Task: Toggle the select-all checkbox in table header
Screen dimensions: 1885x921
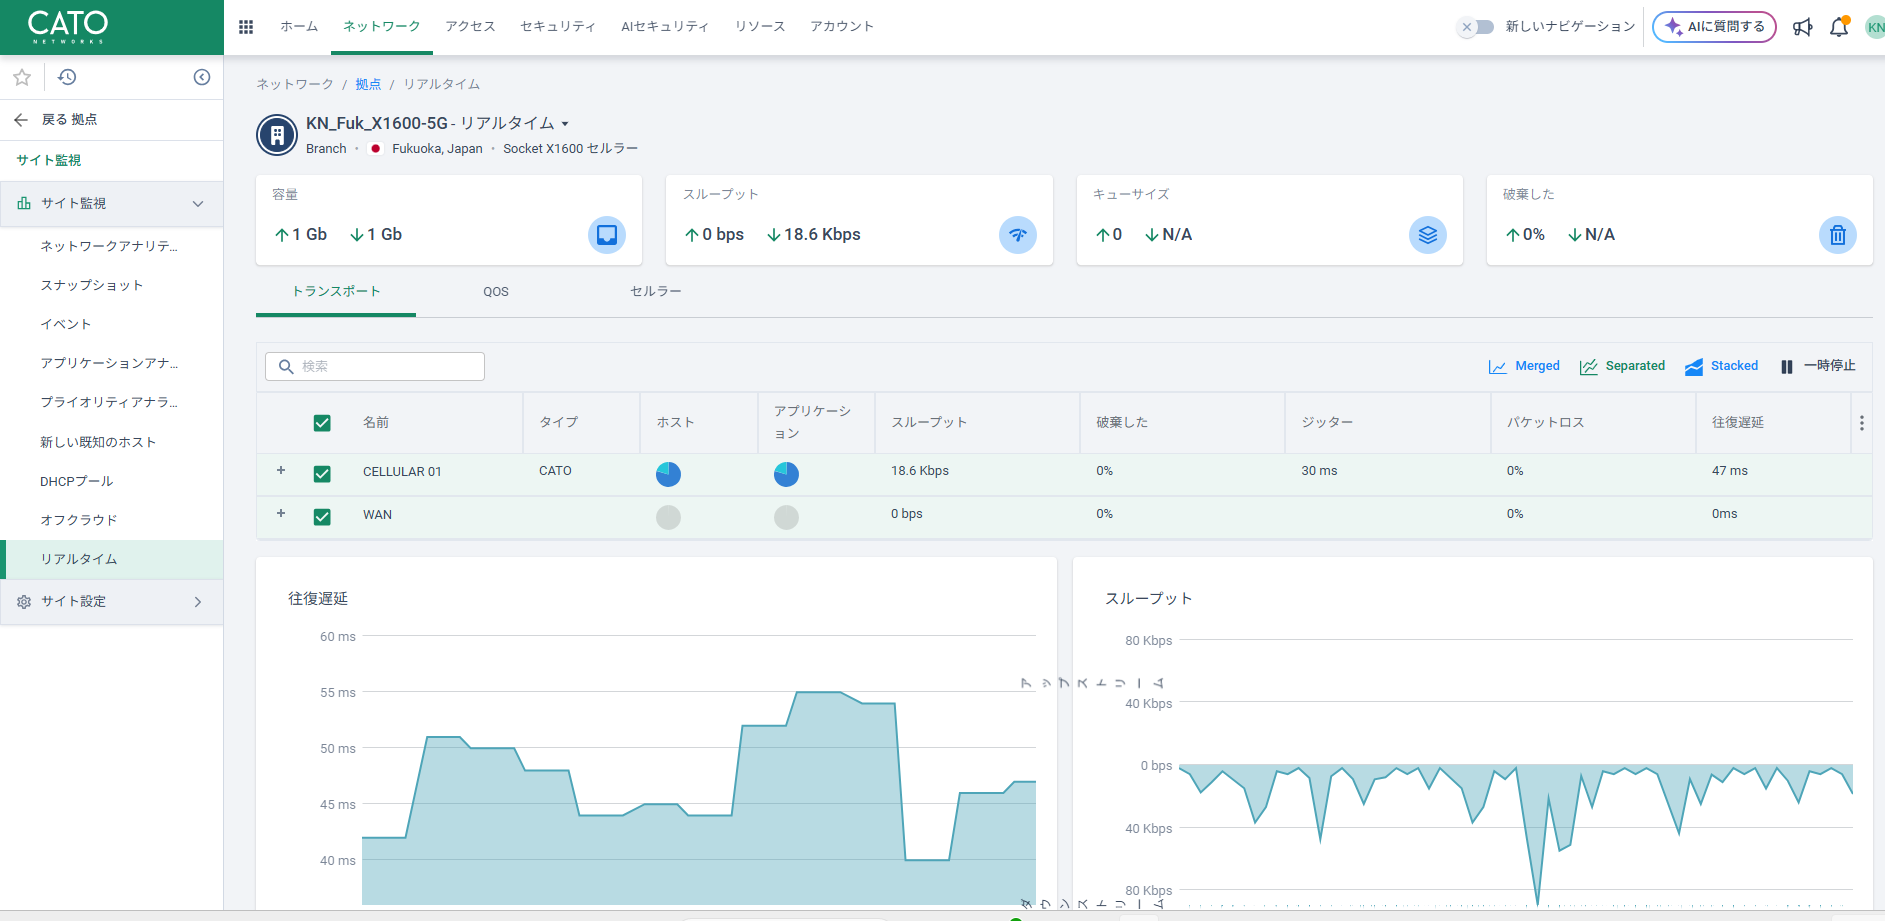Action: coord(322,423)
